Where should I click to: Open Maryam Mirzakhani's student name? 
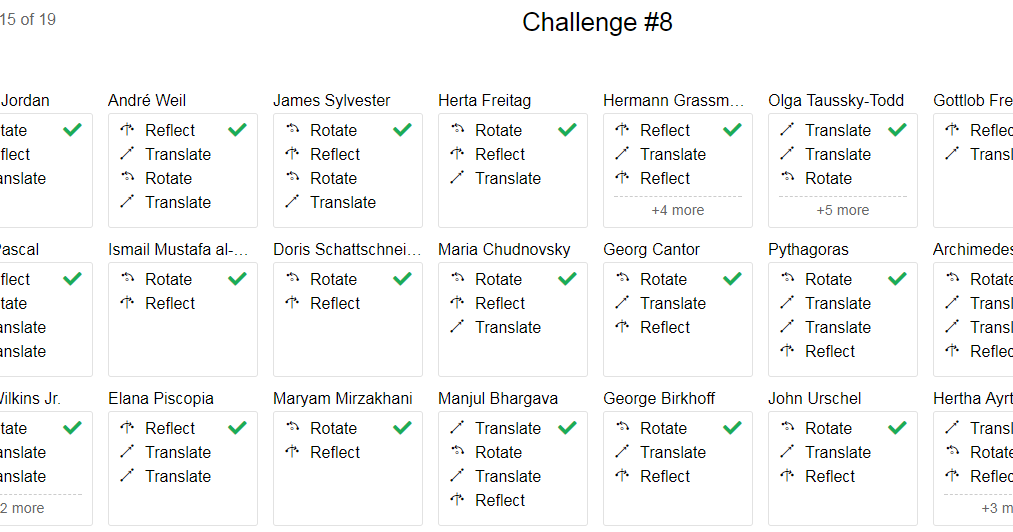click(x=342, y=398)
